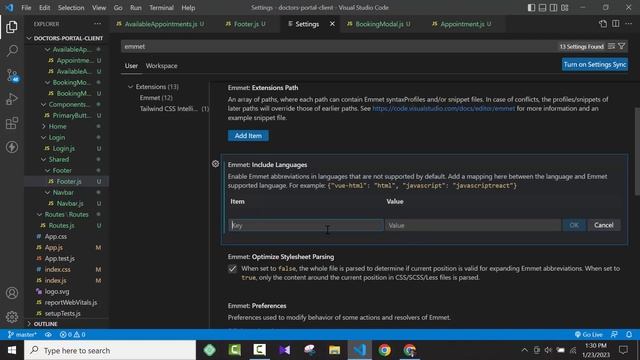Switch to the AvailableAppointments.js tab
Viewport: 640px width, 360px height.
[160, 24]
